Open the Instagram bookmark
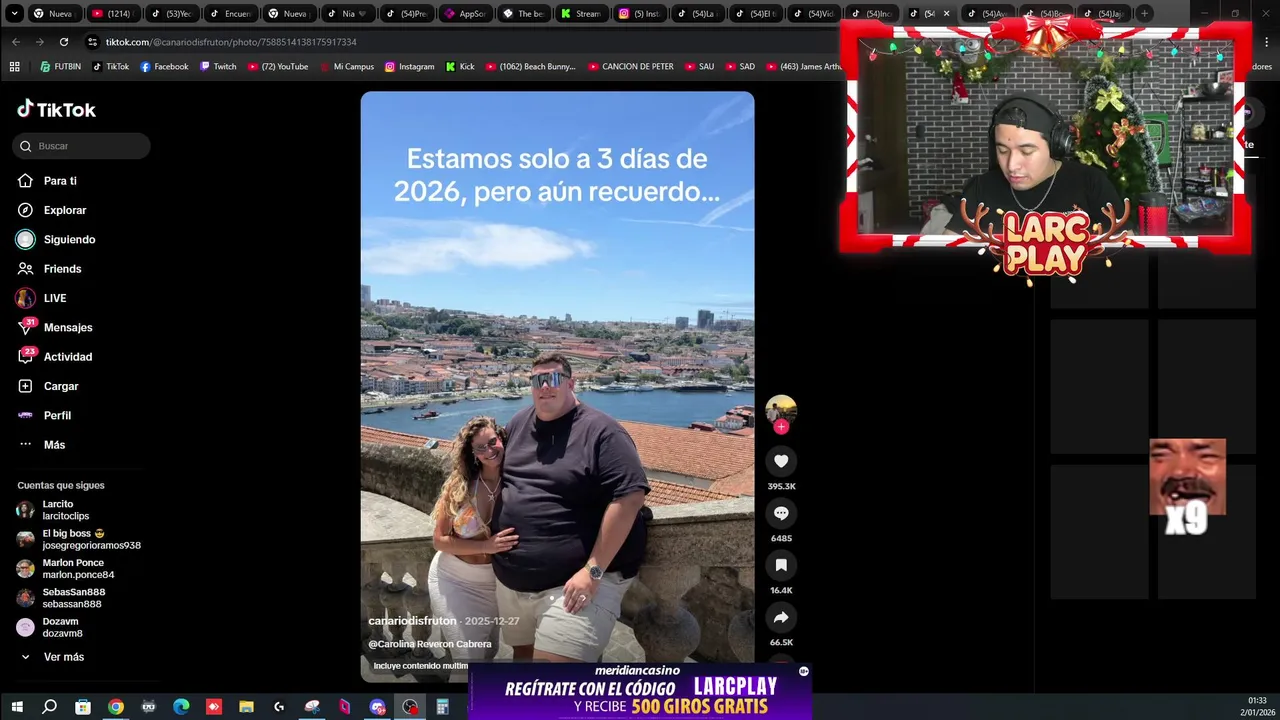This screenshot has width=1280, height=720. (410, 67)
